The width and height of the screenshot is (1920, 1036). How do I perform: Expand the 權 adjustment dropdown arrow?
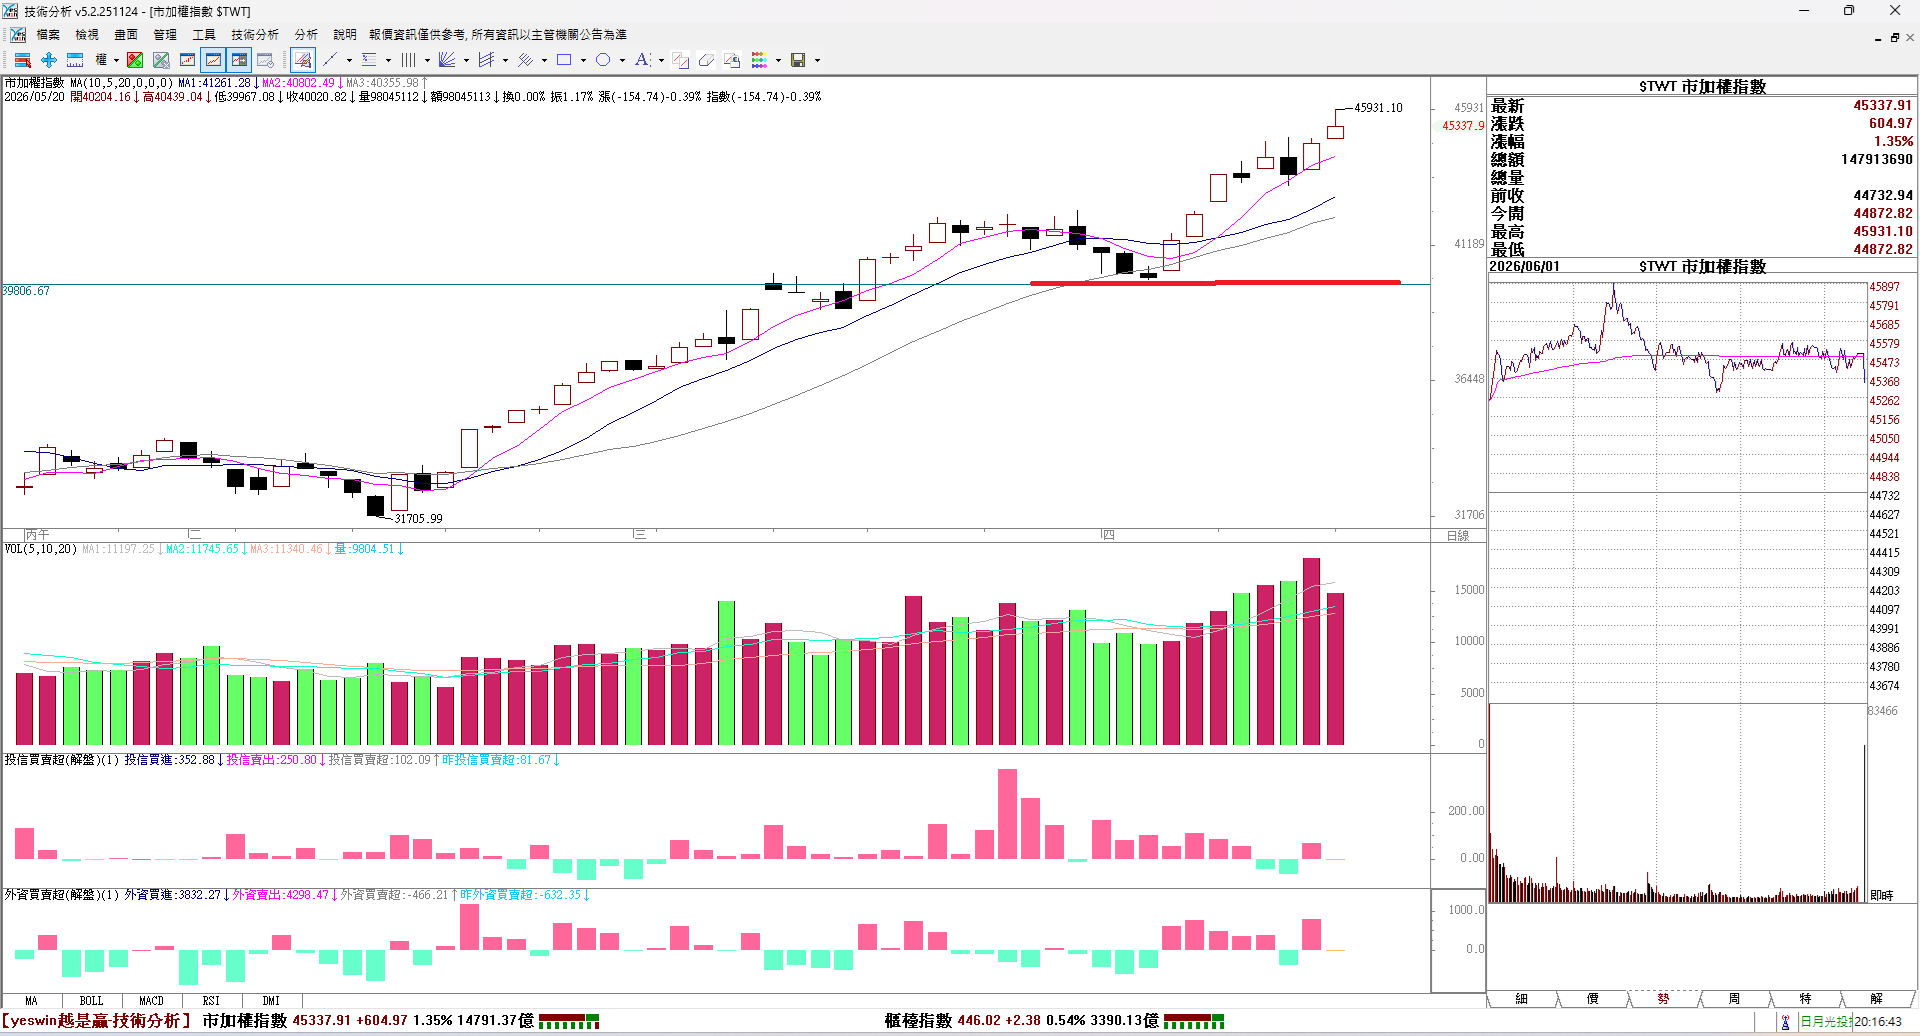[116, 60]
